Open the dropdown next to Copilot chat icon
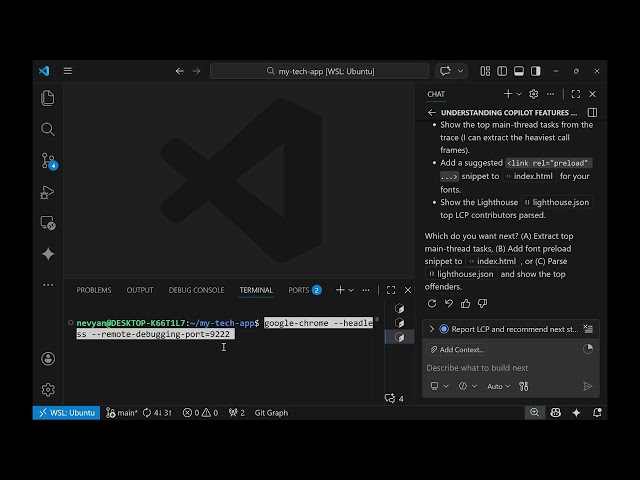 tap(460, 71)
